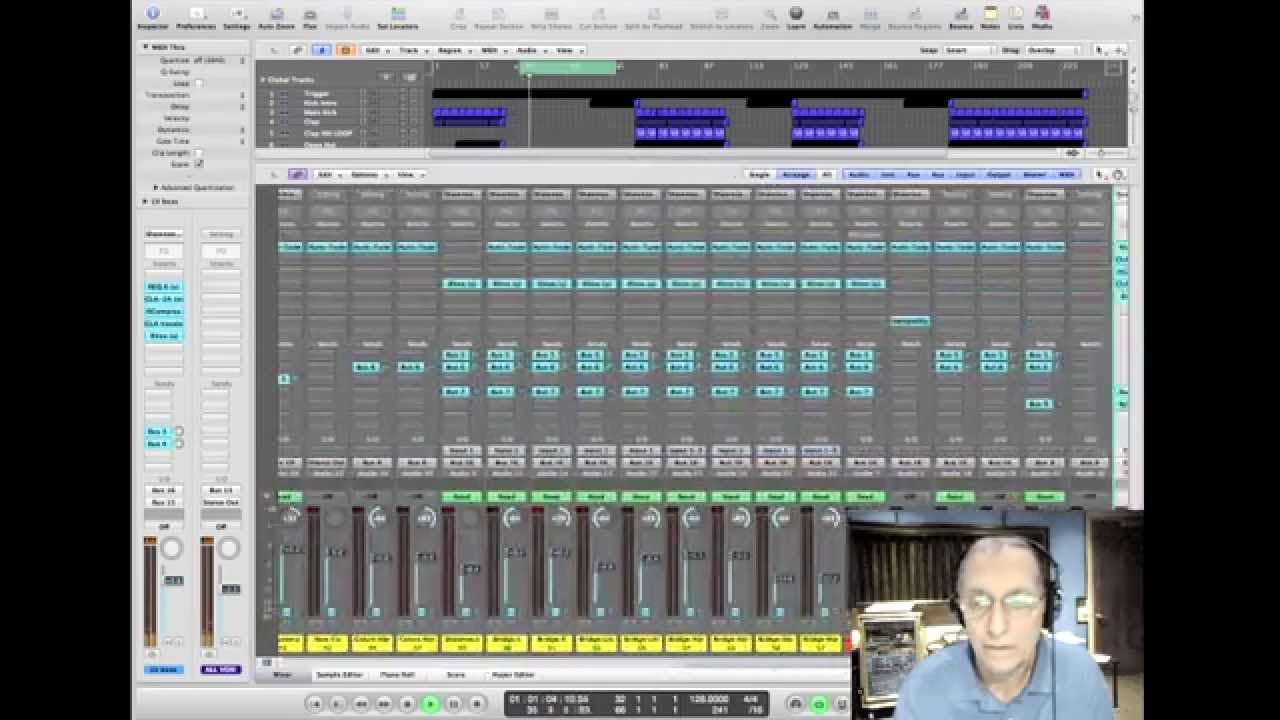Open the Lists toolbar icon
Image resolution: width=1280 pixels, height=720 pixels.
1015,16
